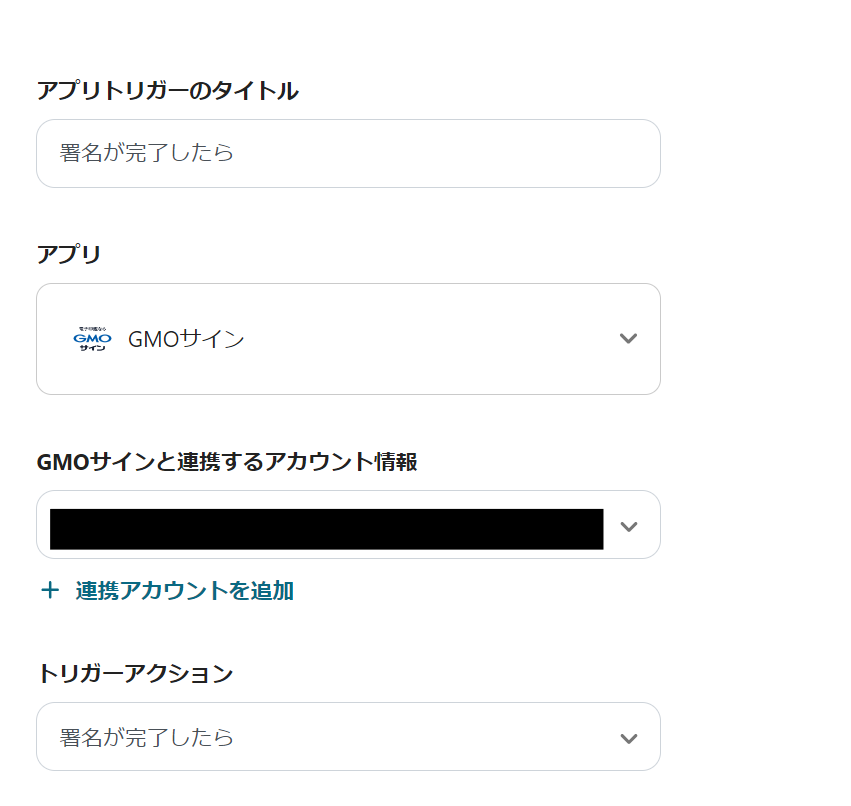The height and width of the screenshot is (806, 851).
Task: Click the left padding of the account selector
Action: click(x=43, y=526)
